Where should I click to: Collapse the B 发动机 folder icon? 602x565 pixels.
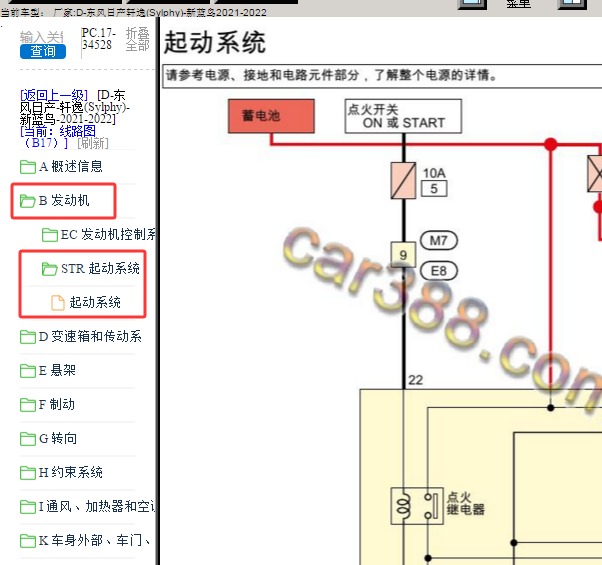coord(28,201)
